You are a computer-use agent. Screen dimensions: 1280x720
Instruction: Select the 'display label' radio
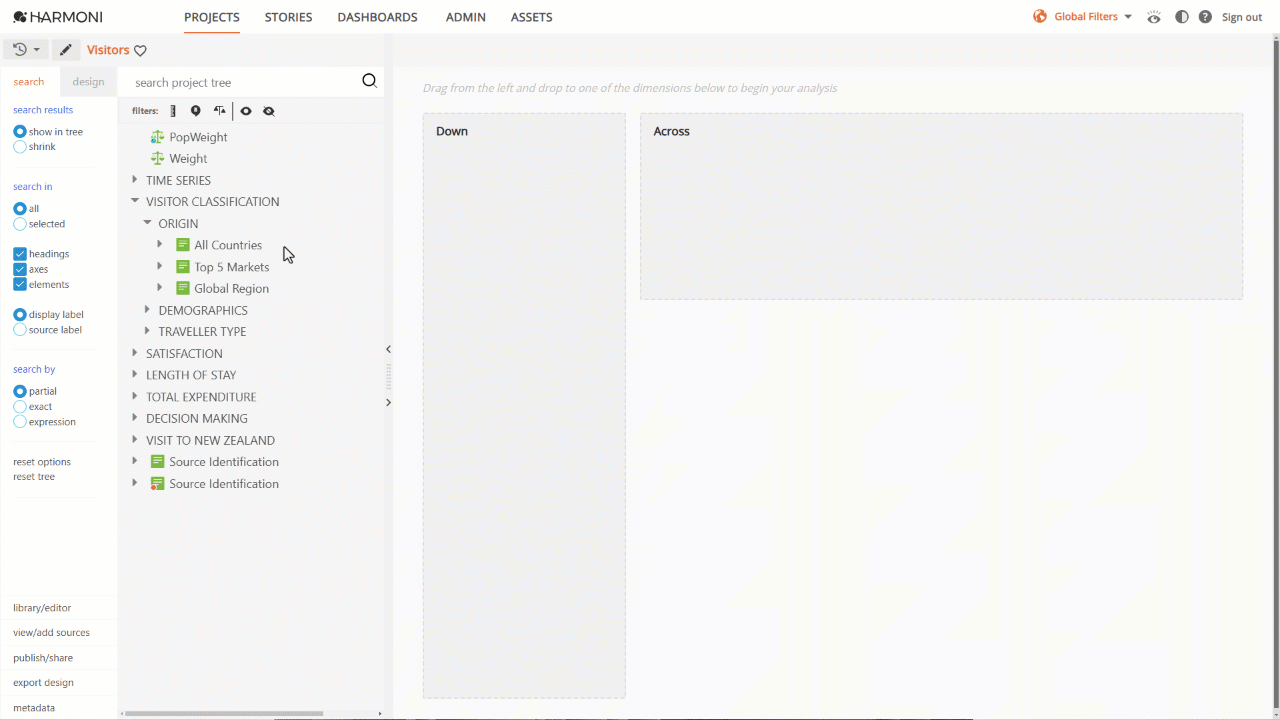(x=20, y=315)
